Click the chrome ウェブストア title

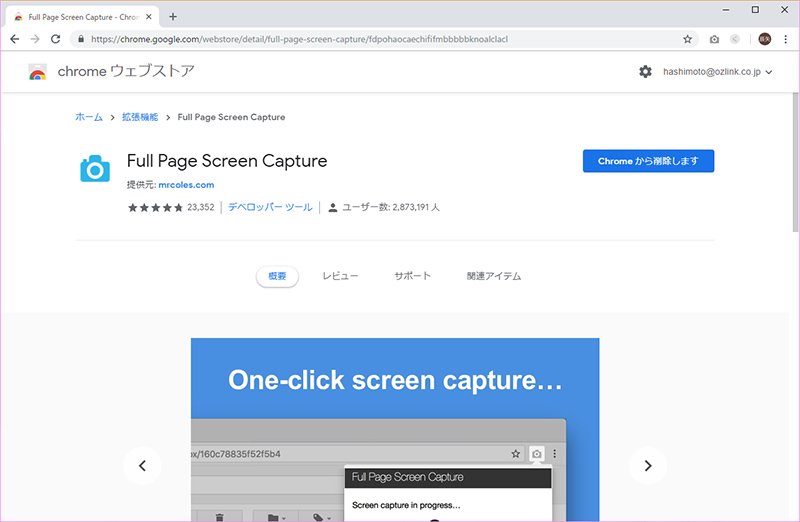126,71
